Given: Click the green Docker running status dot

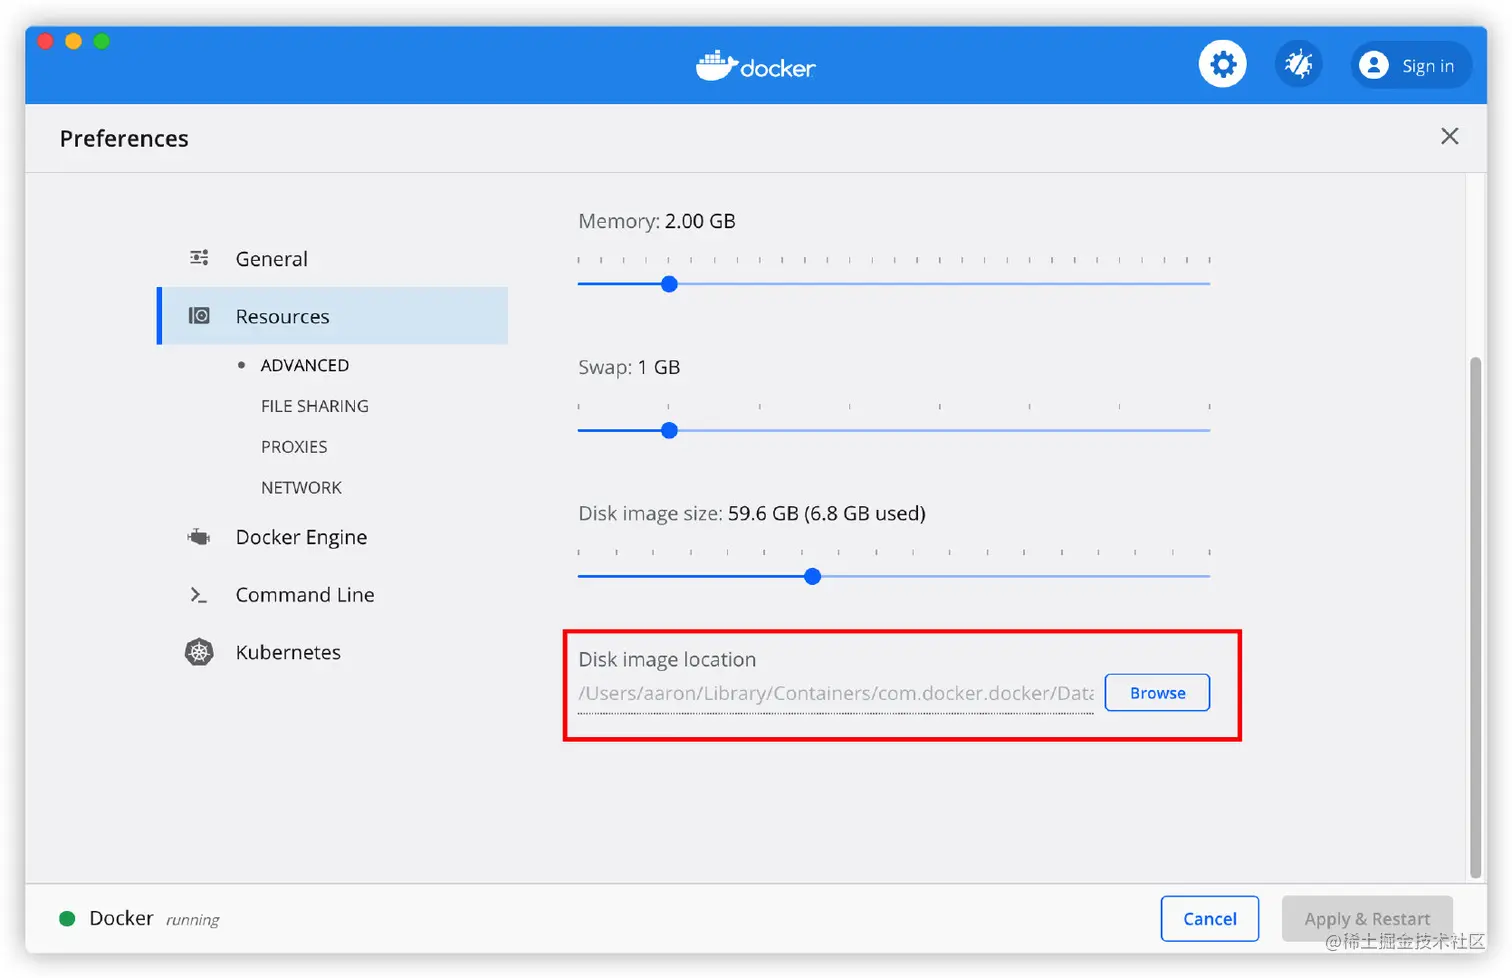Looking at the screenshot, I should [67, 918].
